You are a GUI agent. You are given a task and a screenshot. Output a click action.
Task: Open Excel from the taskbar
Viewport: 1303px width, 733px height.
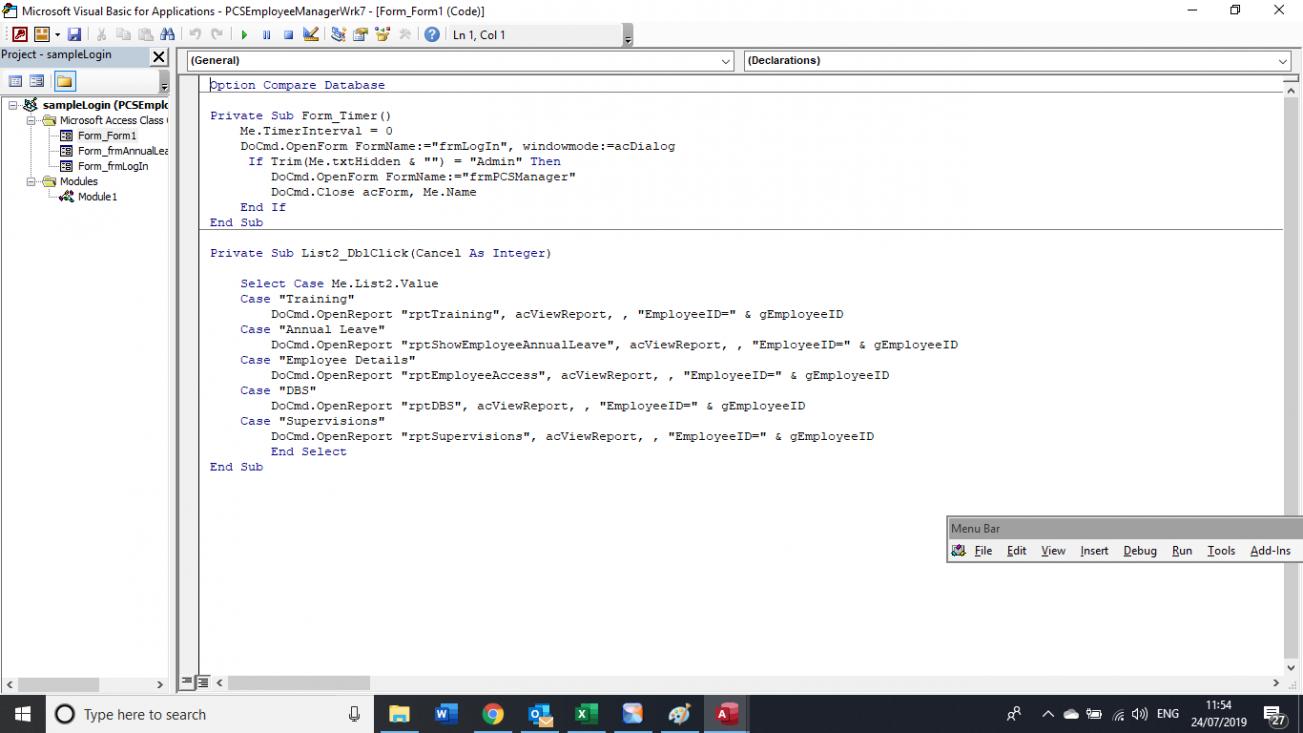(x=586, y=714)
